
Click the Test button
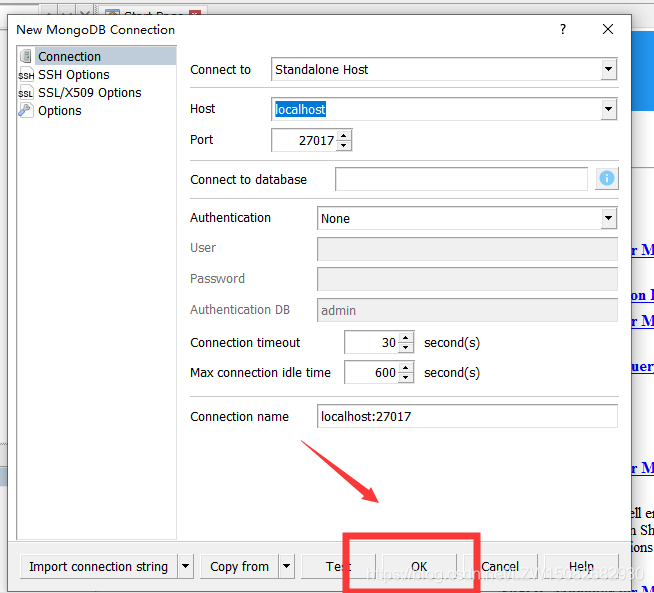pos(338,566)
